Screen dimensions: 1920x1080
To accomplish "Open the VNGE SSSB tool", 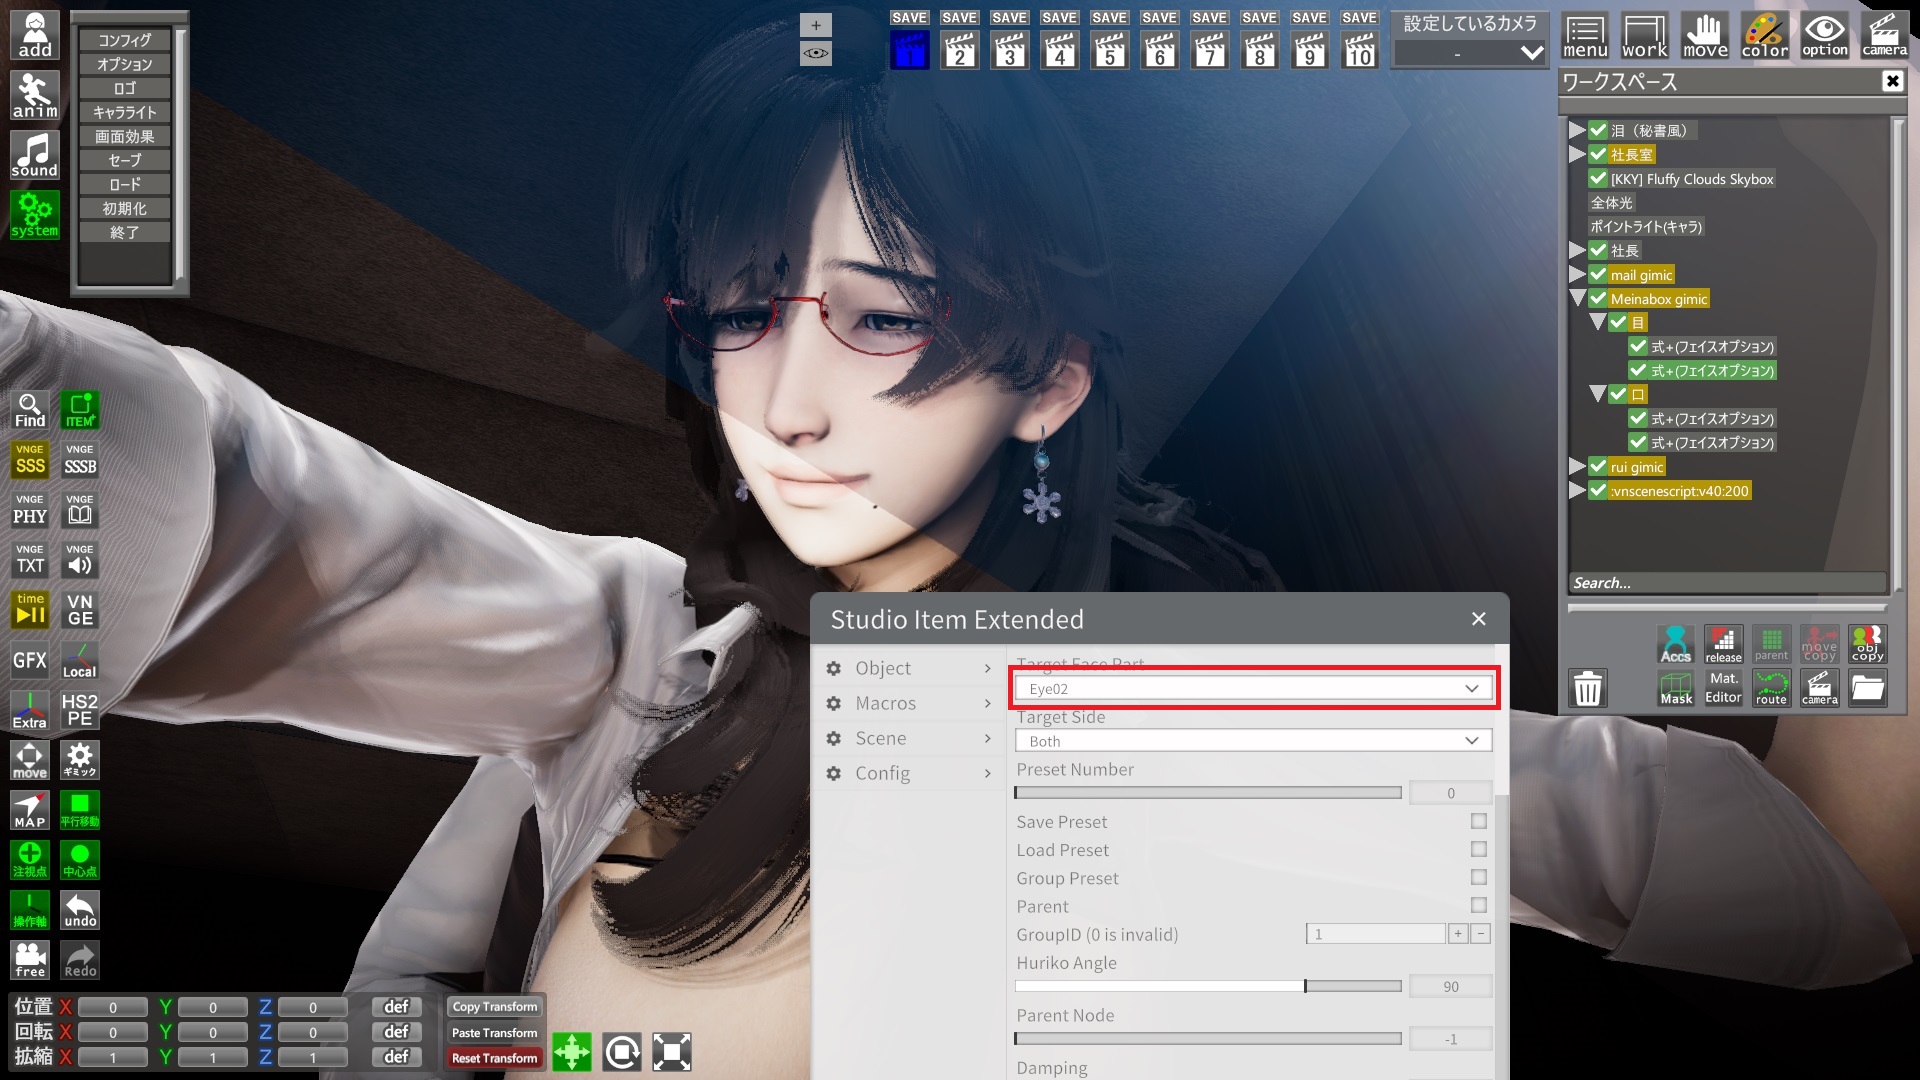I will [x=80, y=460].
